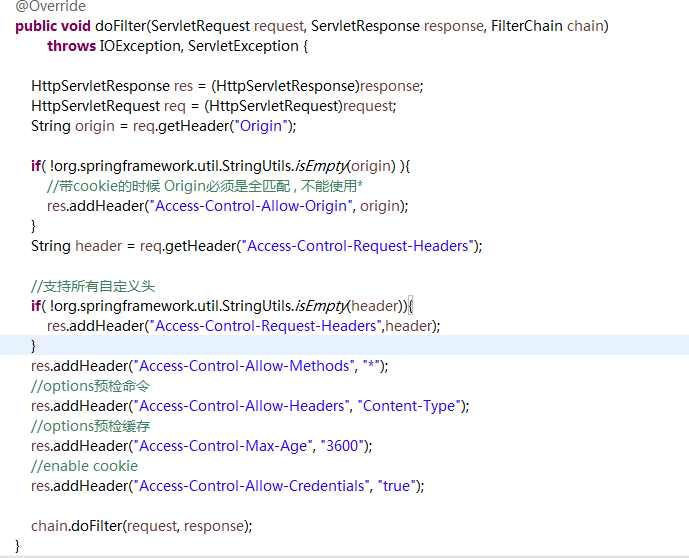The height and width of the screenshot is (558, 689).
Task: Click the "Access-Control-Allow-Origin" string
Action: pyautogui.click(x=251, y=206)
